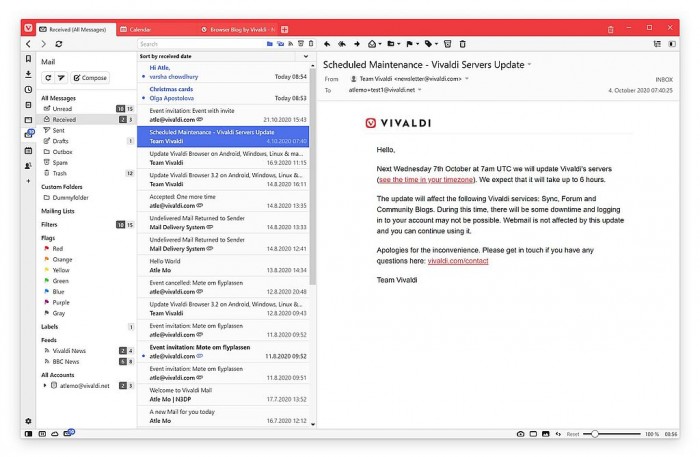Click the Reload page button
The height and width of the screenshot is (457, 700).
click(x=59, y=44)
